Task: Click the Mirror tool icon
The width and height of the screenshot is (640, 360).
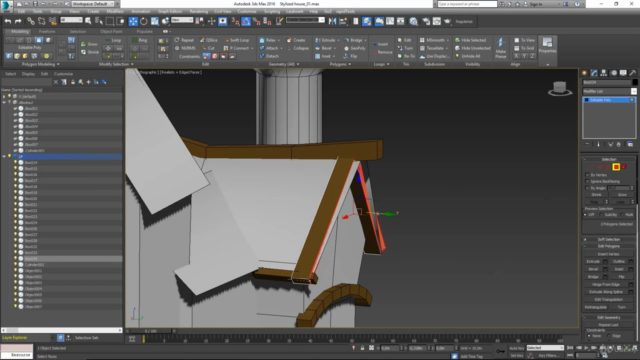Action: coord(332,21)
